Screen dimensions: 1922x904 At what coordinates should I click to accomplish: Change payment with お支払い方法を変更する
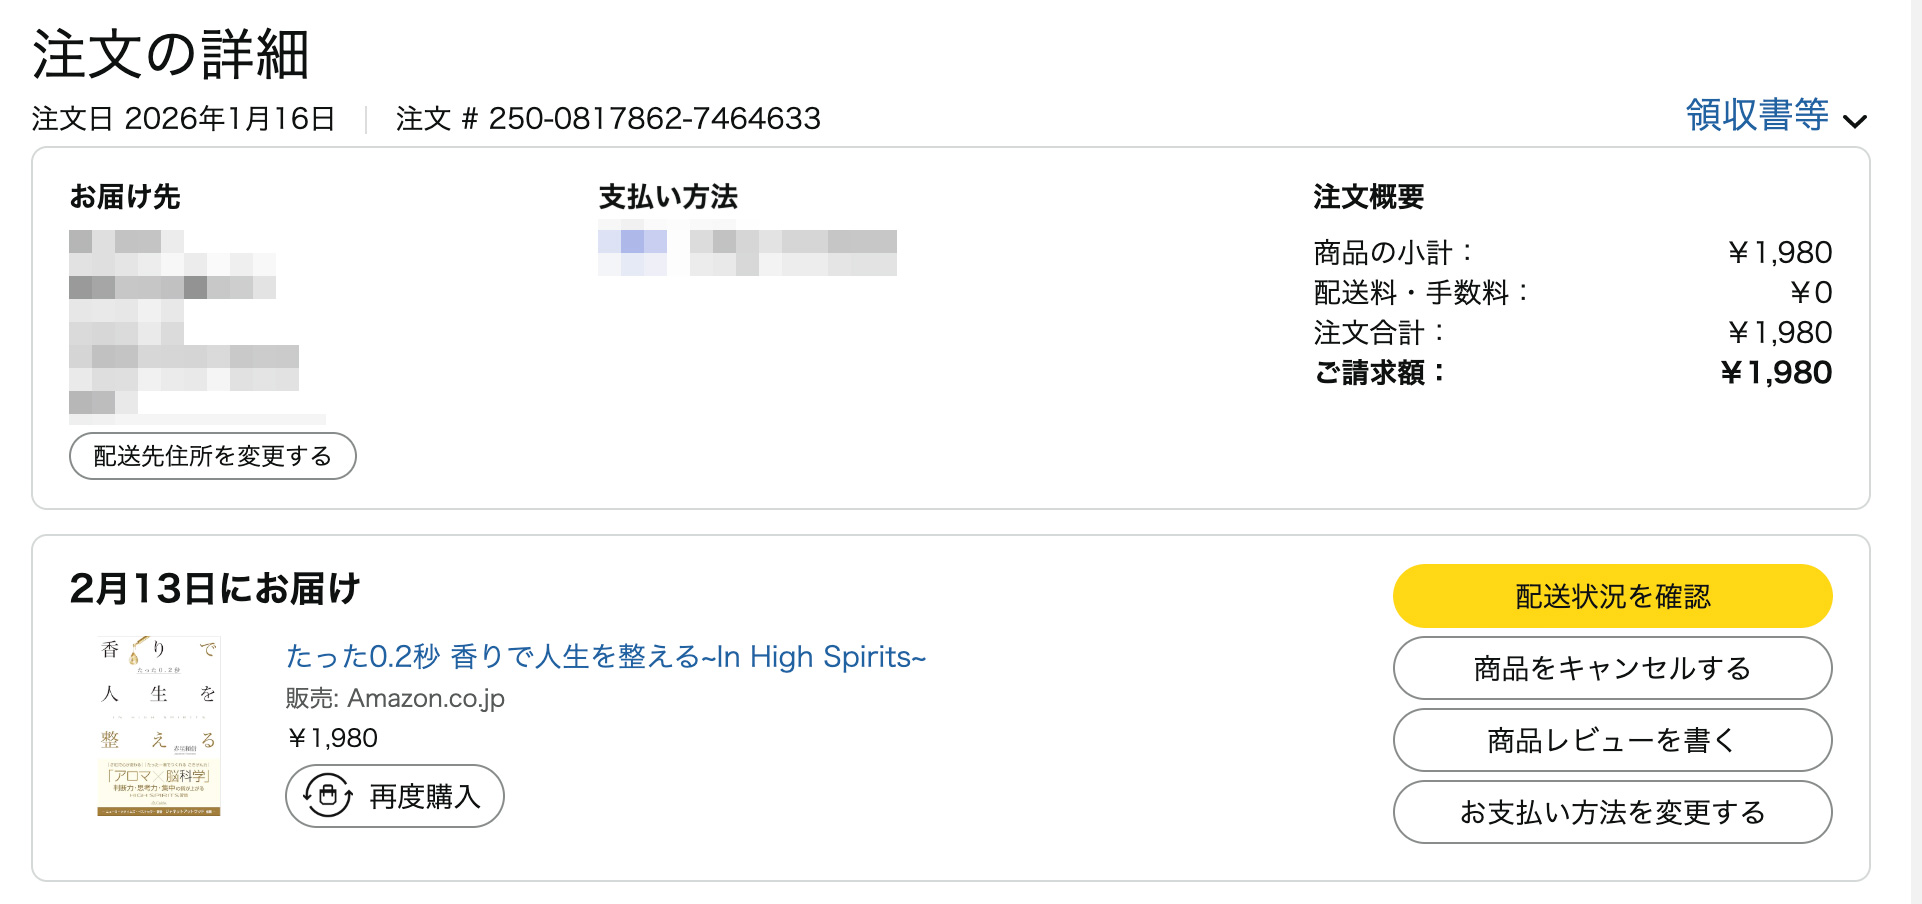(x=1611, y=813)
